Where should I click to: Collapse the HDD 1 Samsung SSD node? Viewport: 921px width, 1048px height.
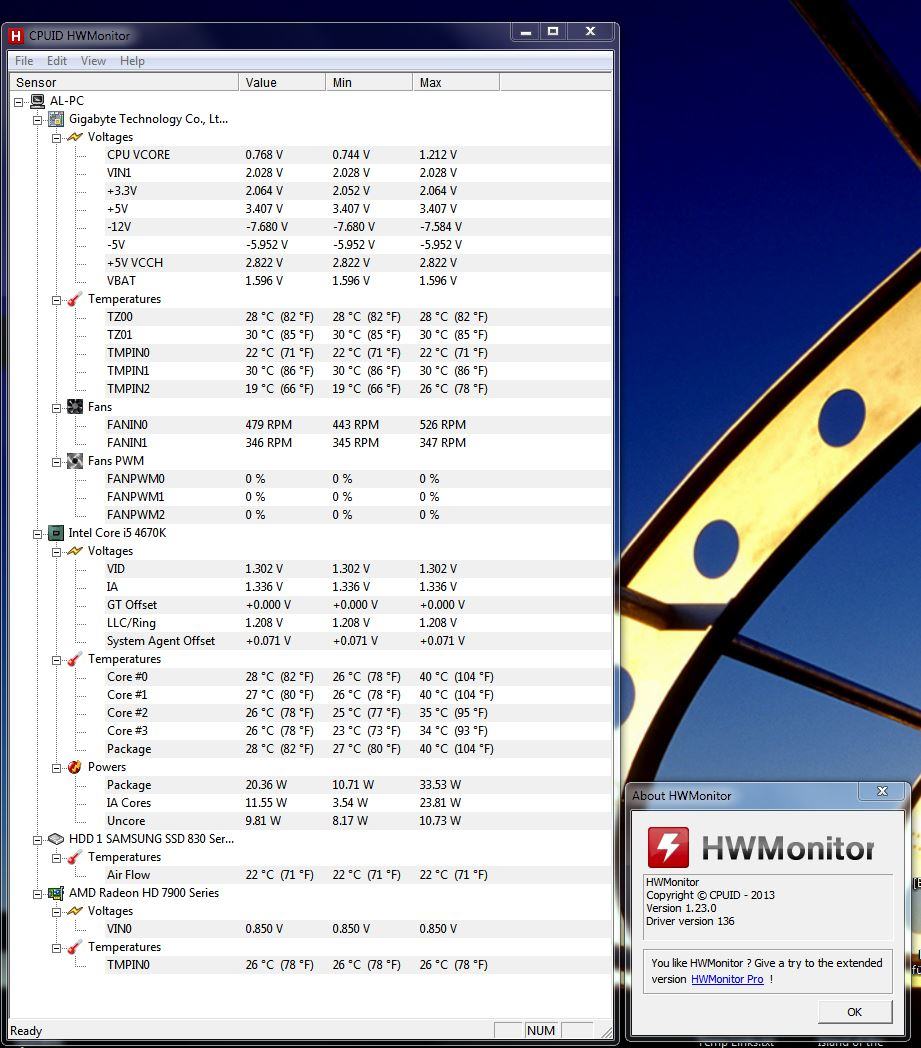38,840
